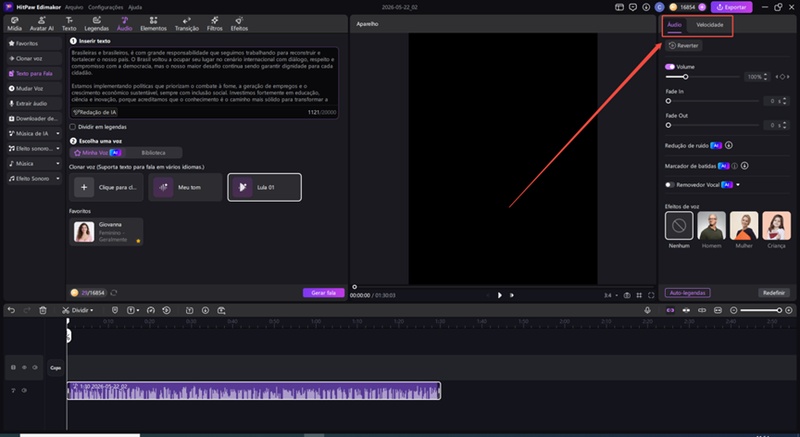Screen dimensions: 800x437
Task: Toggle visibility eye on the audio track
Action: pyautogui.click(x=24, y=391)
